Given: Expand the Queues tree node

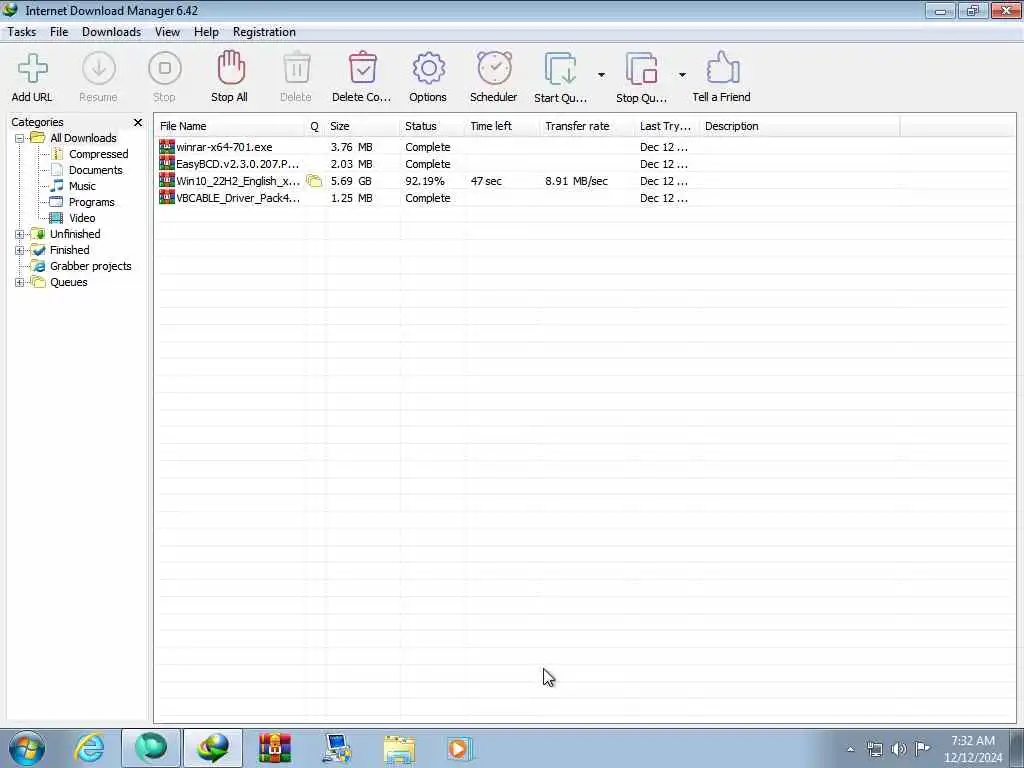Looking at the screenshot, I should point(20,283).
